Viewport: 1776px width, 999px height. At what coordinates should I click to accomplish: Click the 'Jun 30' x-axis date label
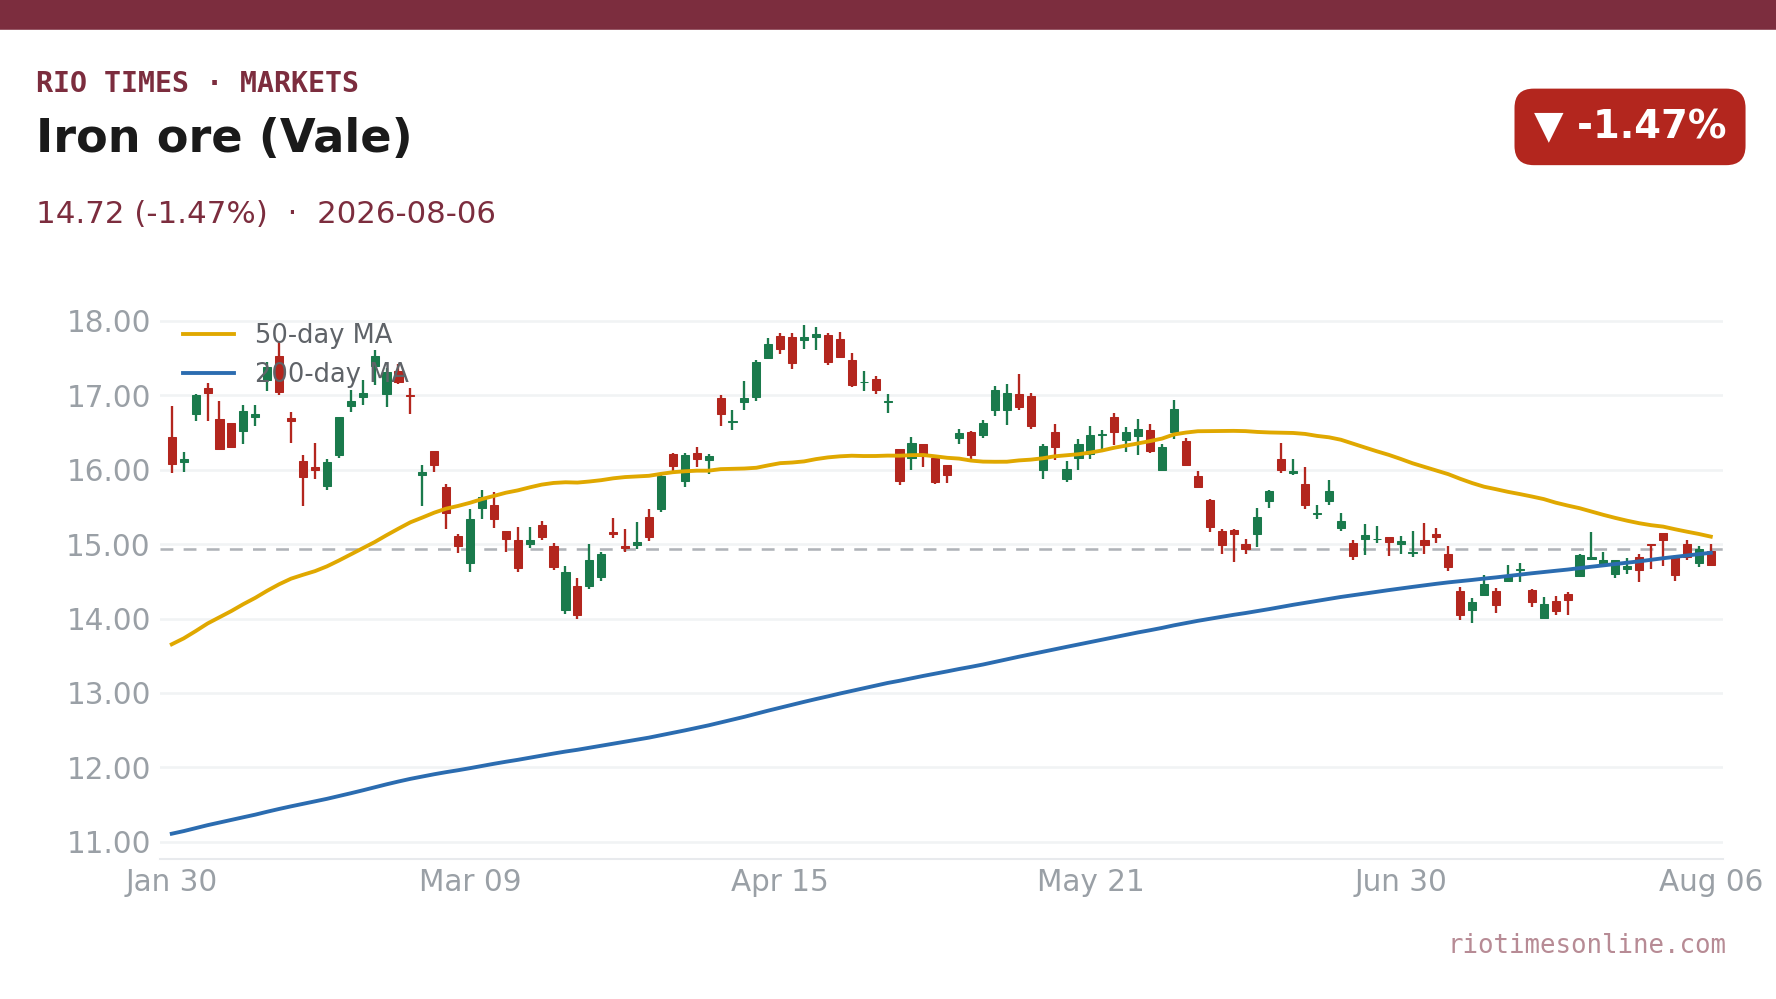click(1400, 882)
